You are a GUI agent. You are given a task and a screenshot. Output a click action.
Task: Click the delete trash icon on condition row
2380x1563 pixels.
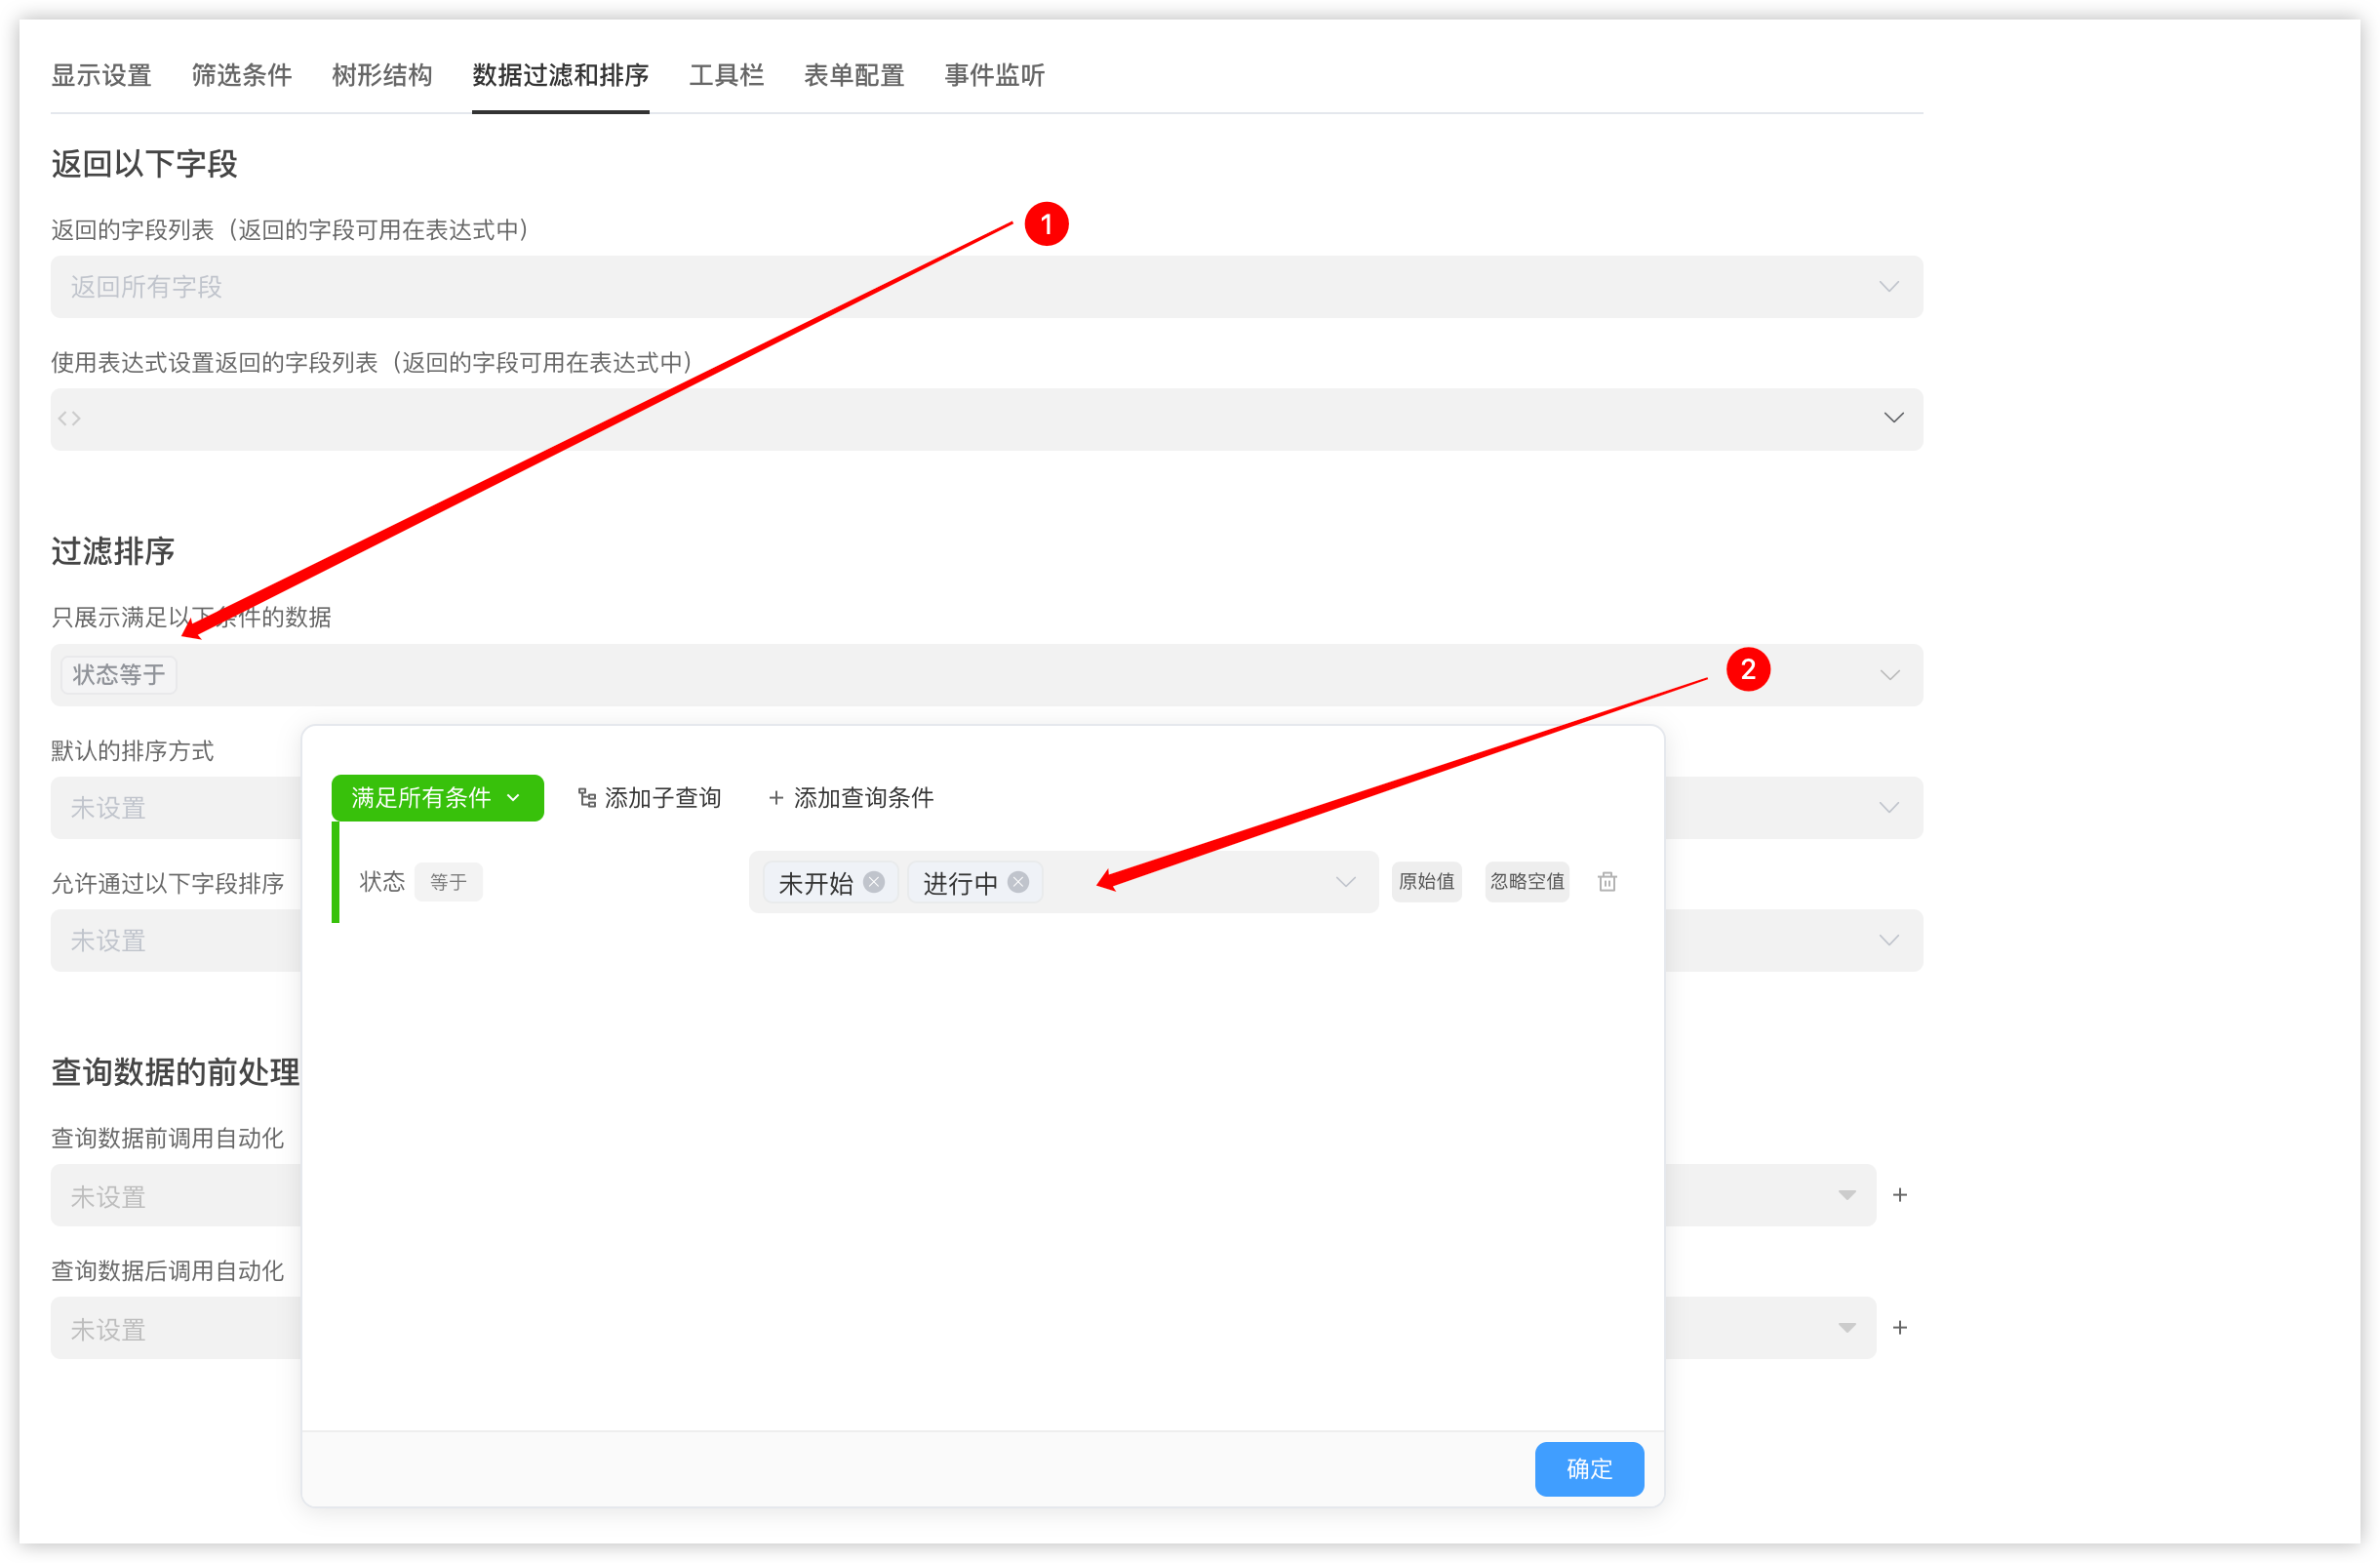pyautogui.click(x=1605, y=881)
